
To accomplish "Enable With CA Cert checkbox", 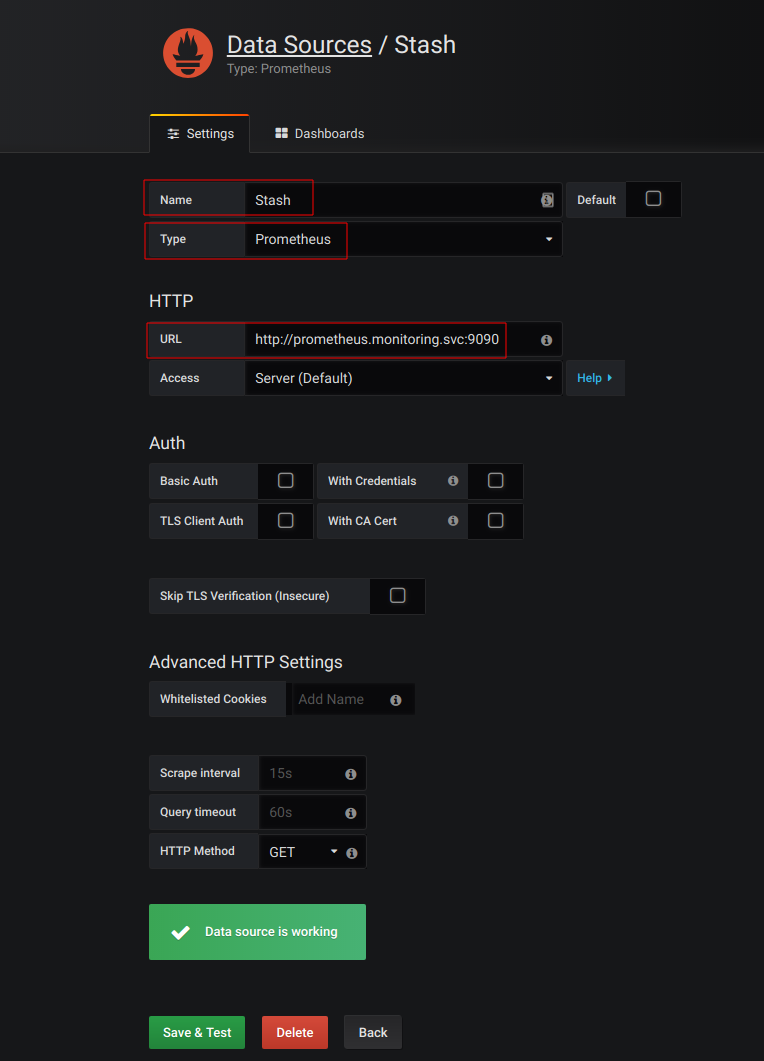I will [495, 520].
